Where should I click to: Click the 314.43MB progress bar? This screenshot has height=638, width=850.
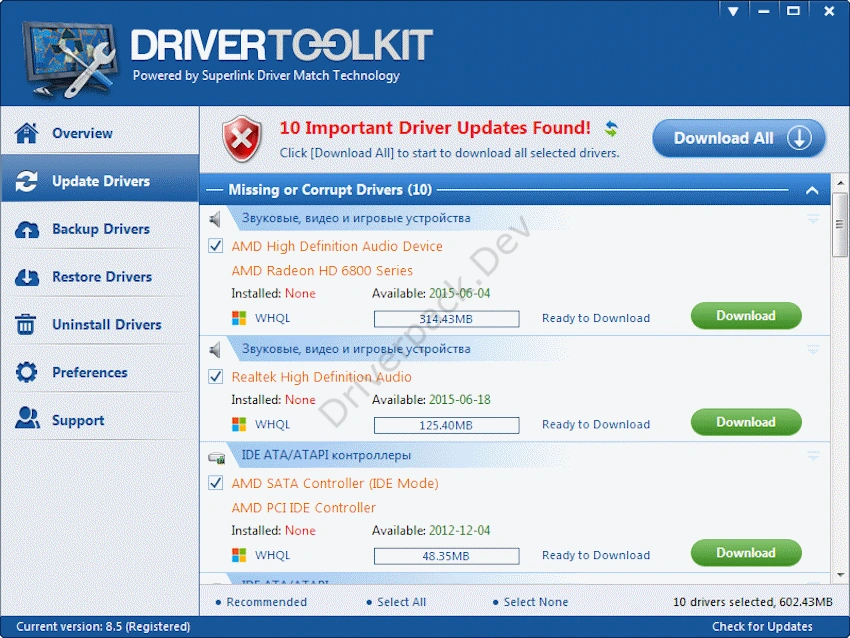[446, 319]
